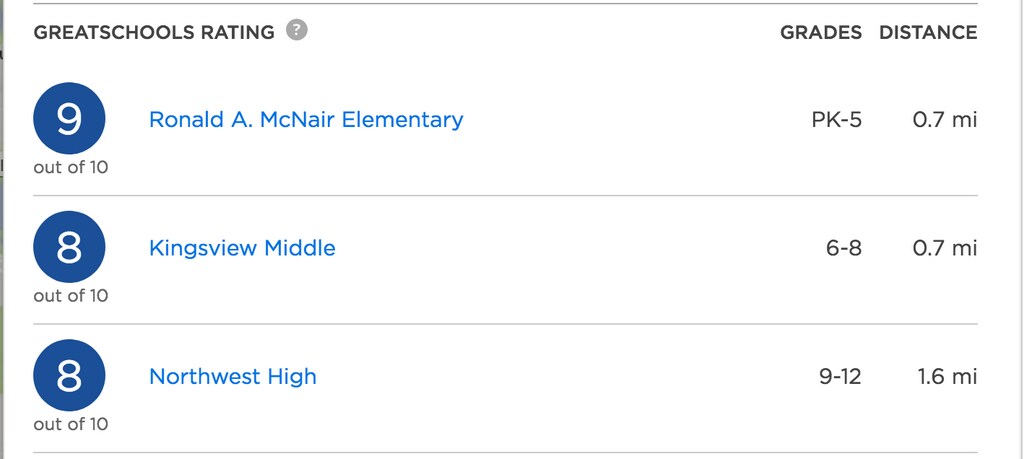1024x459 pixels.
Task: Open the Kingsview Middle school link
Action: click(242, 248)
